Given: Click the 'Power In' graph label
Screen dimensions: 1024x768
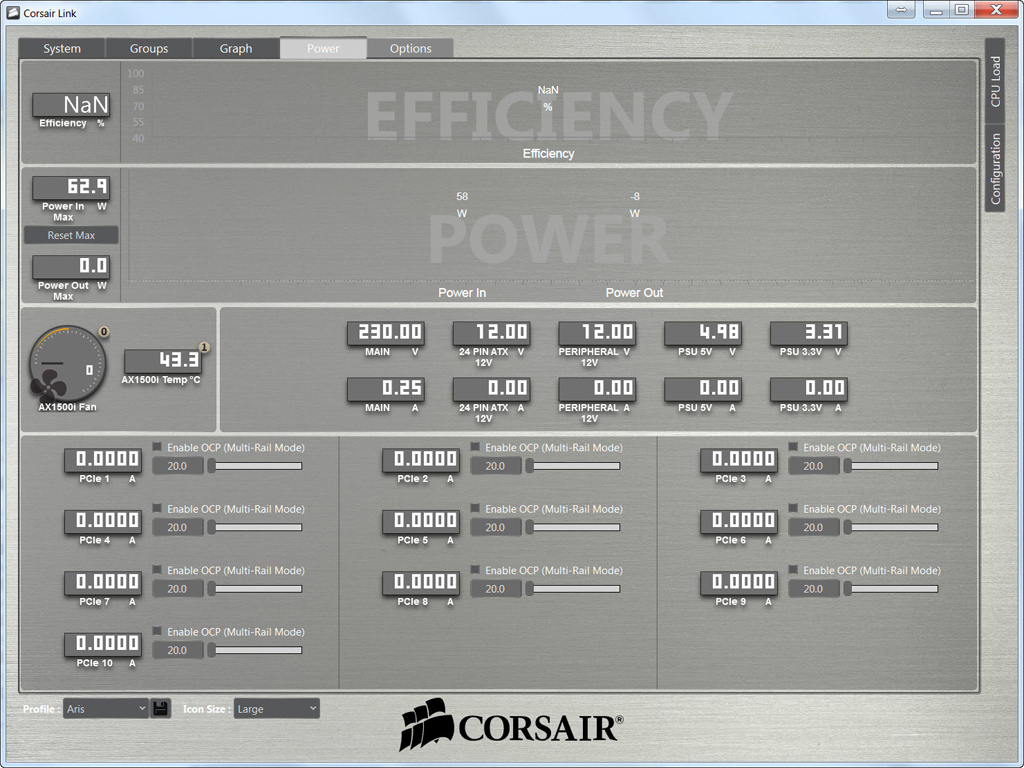Looking at the screenshot, I should point(462,293).
